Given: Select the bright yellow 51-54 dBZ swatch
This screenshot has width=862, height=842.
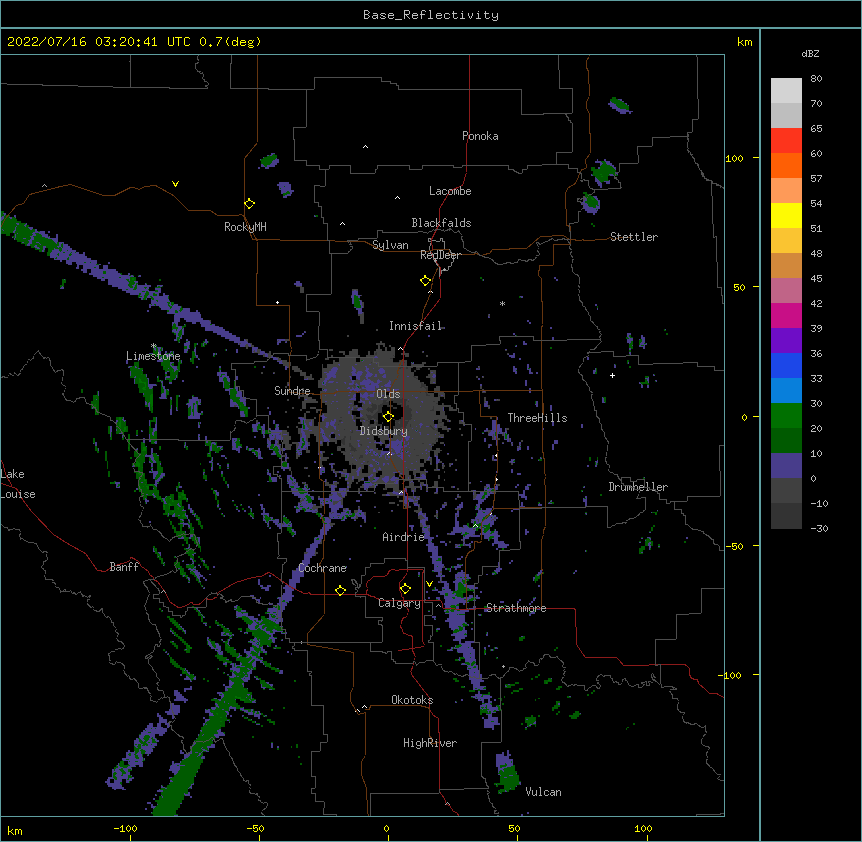Looking at the screenshot, I should click(786, 215).
